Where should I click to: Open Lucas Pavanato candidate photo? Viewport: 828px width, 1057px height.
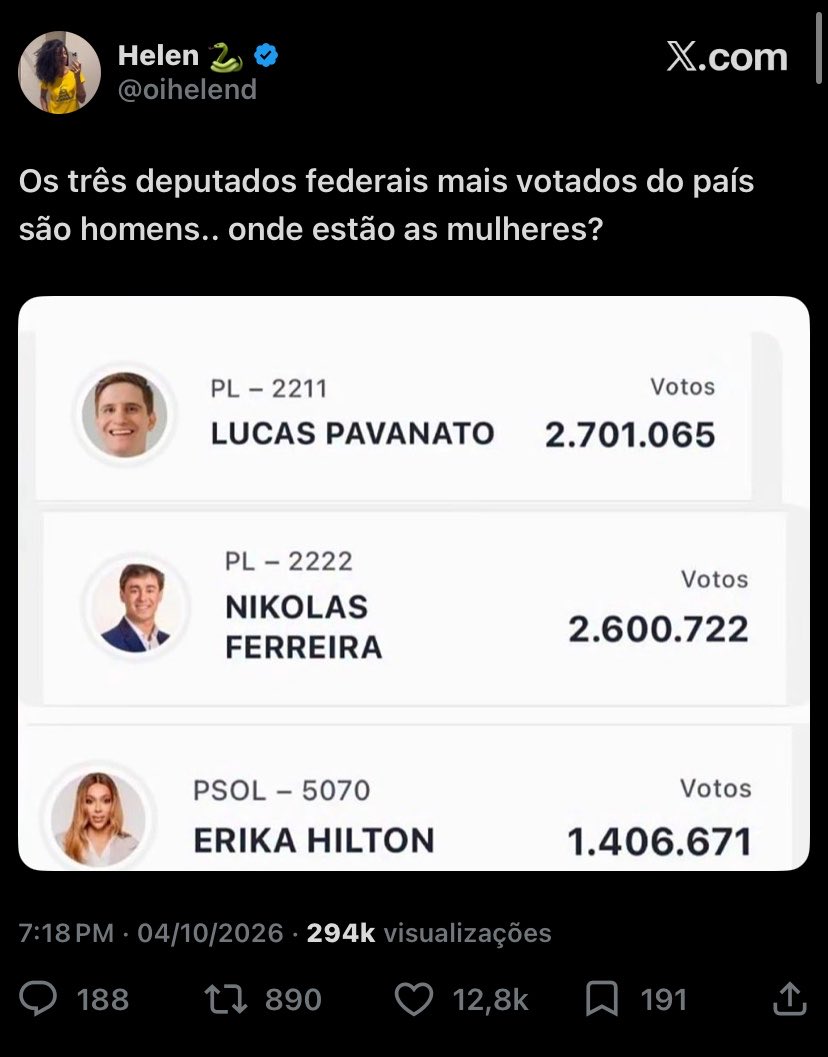tap(124, 414)
